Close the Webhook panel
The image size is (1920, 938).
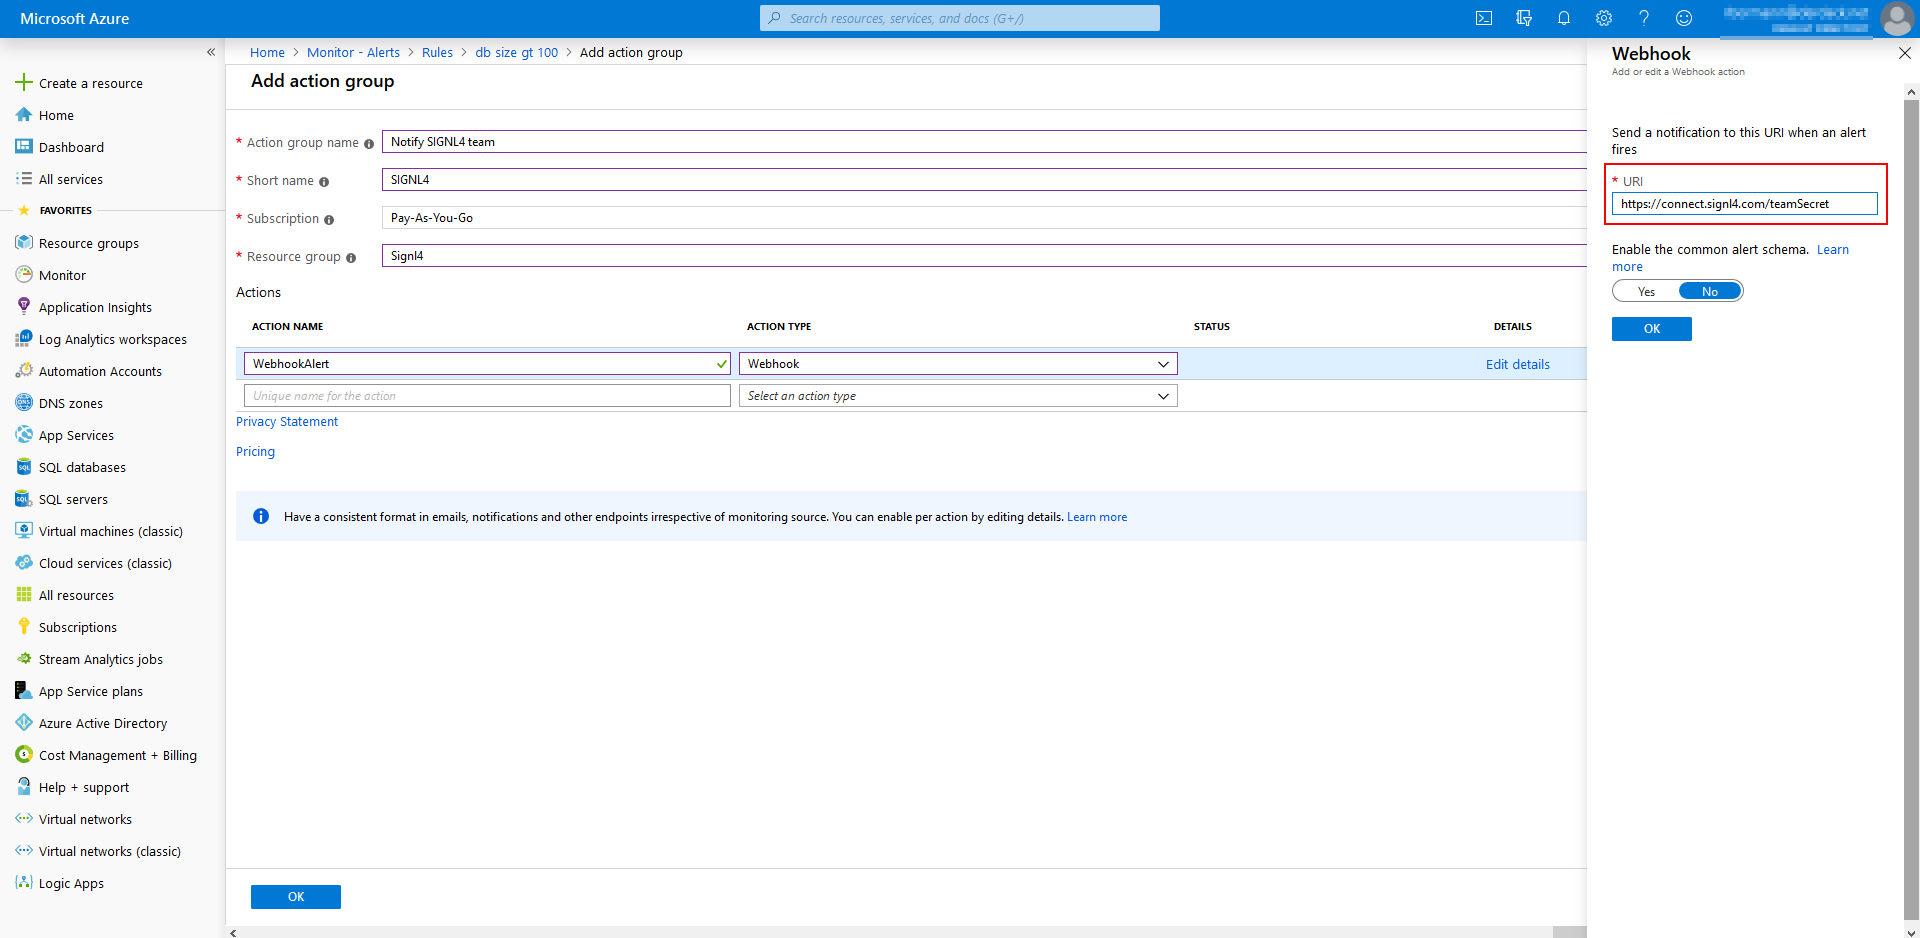pyautogui.click(x=1904, y=53)
